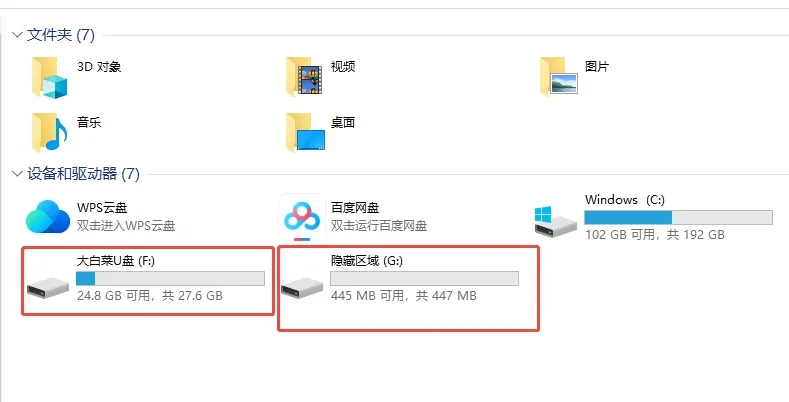Click the 设备和驱动器 (7) group header text

click(x=84, y=174)
